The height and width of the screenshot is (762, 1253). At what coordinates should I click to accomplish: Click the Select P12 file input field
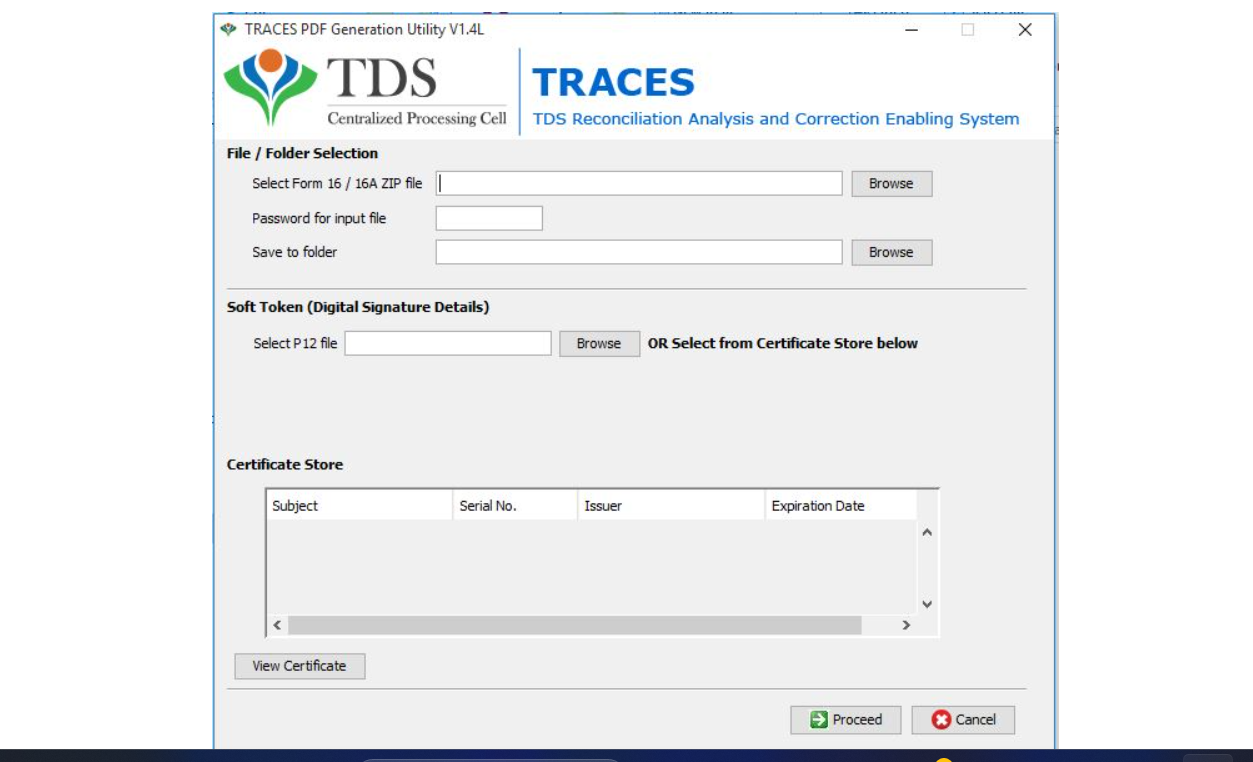tap(448, 343)
